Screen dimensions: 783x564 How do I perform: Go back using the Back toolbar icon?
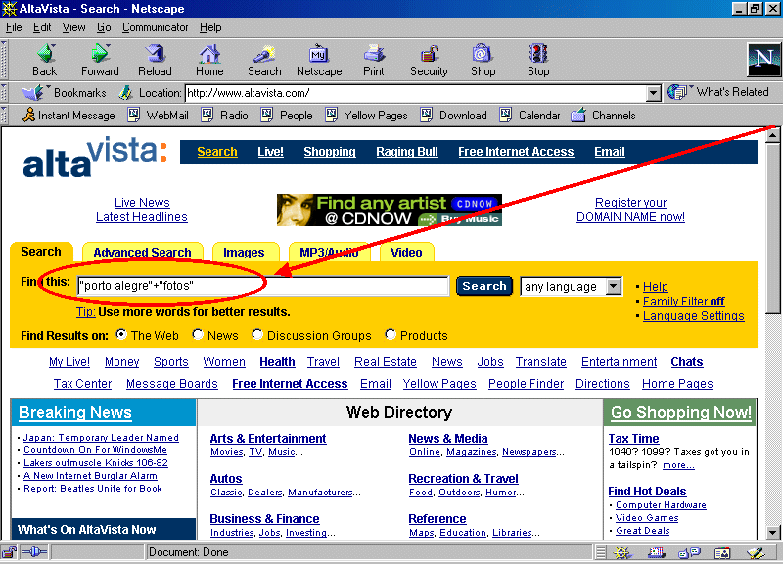point(45,54)
